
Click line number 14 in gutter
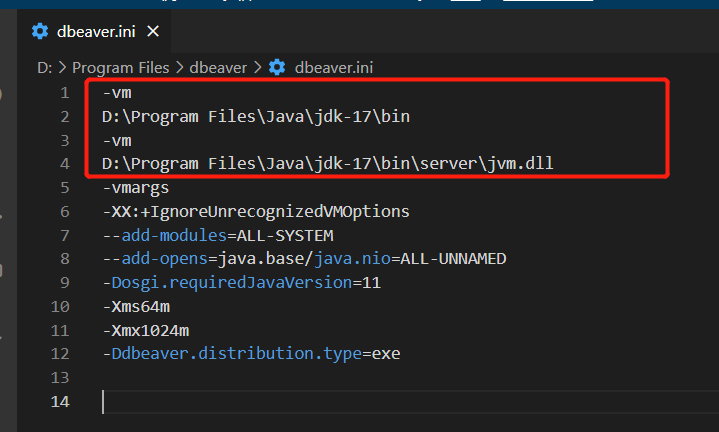(x=60, y=402)
